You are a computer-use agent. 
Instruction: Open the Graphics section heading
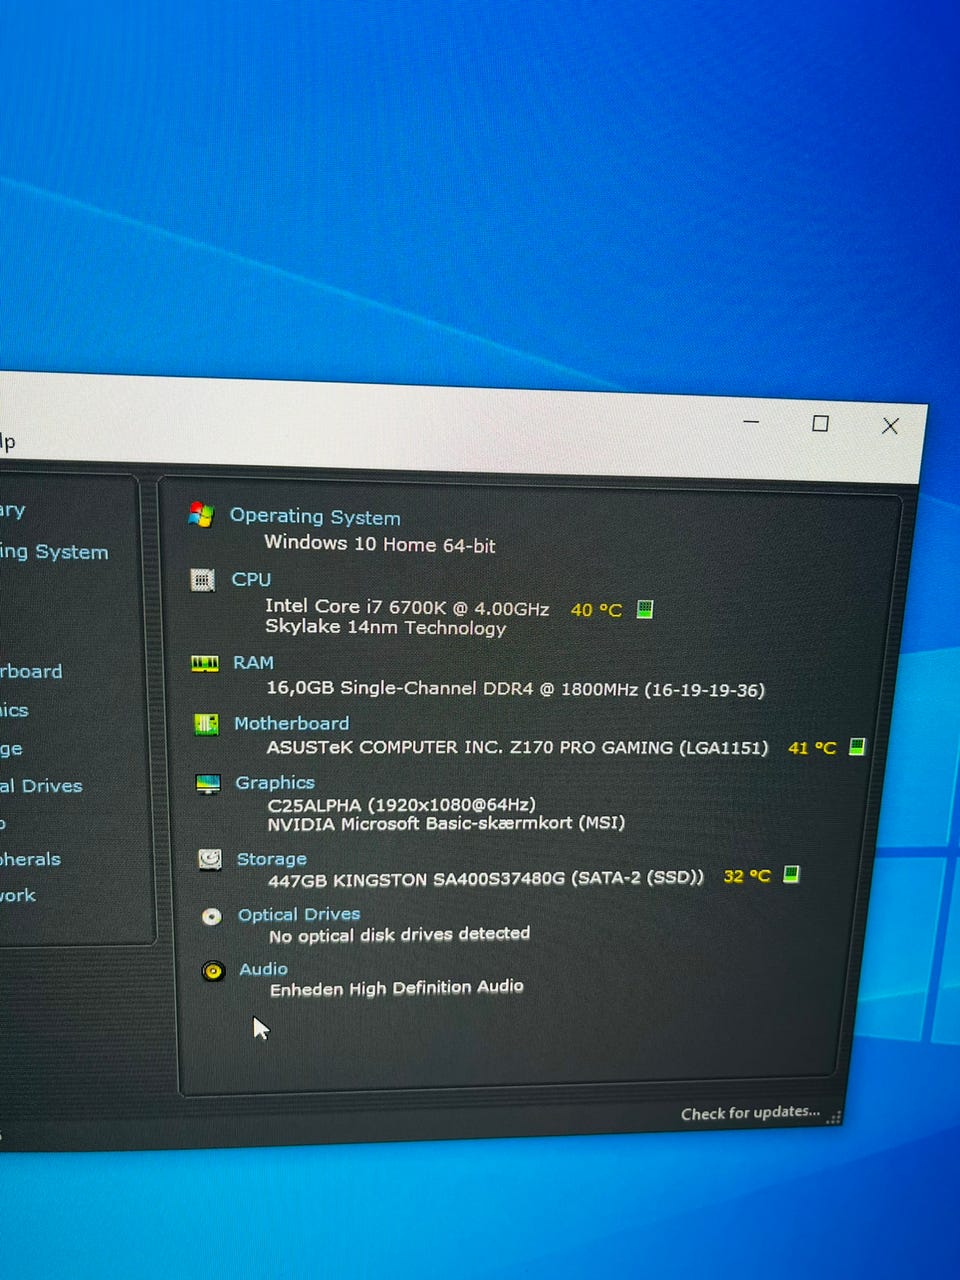pos(275,782)
